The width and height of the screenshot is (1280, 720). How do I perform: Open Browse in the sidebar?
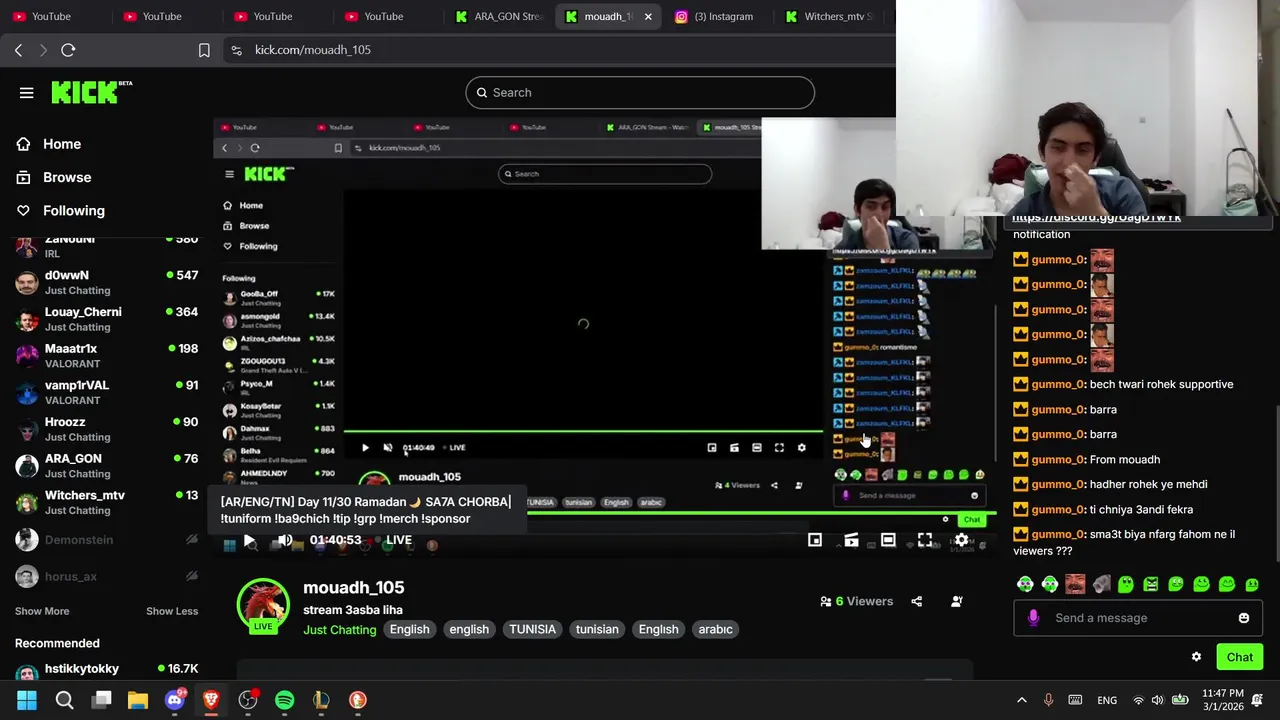coord(66,177)
